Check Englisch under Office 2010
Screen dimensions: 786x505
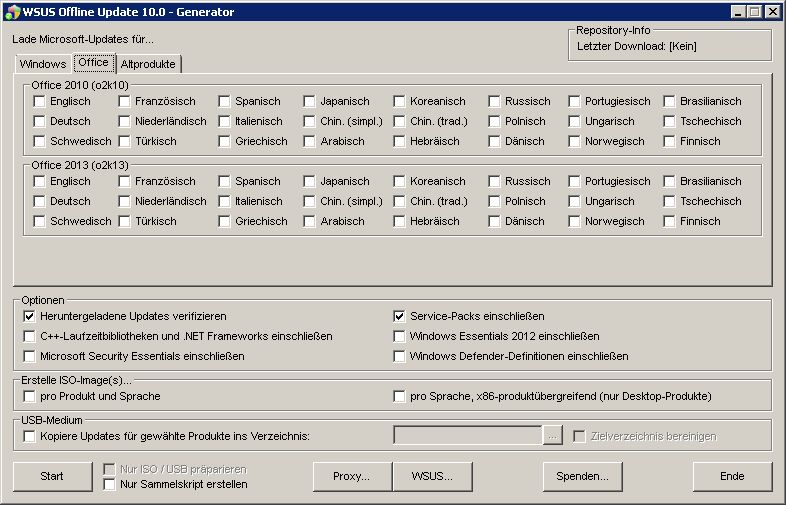39,101
